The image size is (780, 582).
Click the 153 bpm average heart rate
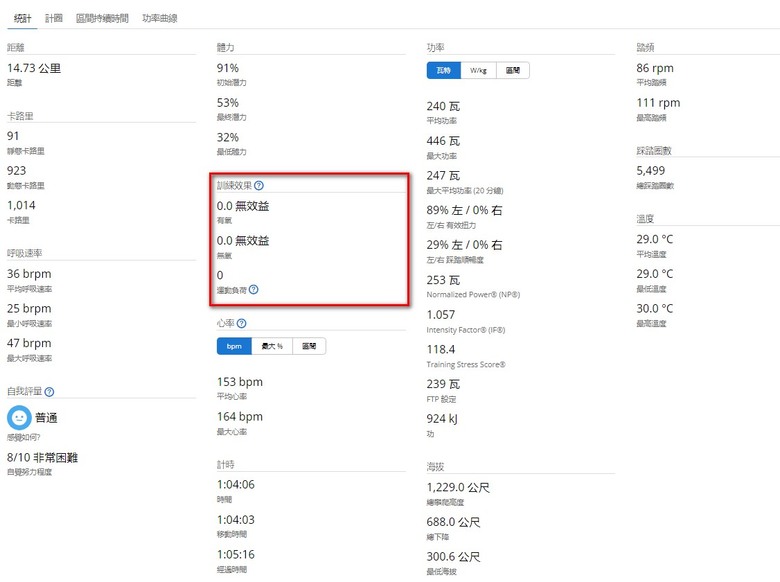[x=240, y=382]
